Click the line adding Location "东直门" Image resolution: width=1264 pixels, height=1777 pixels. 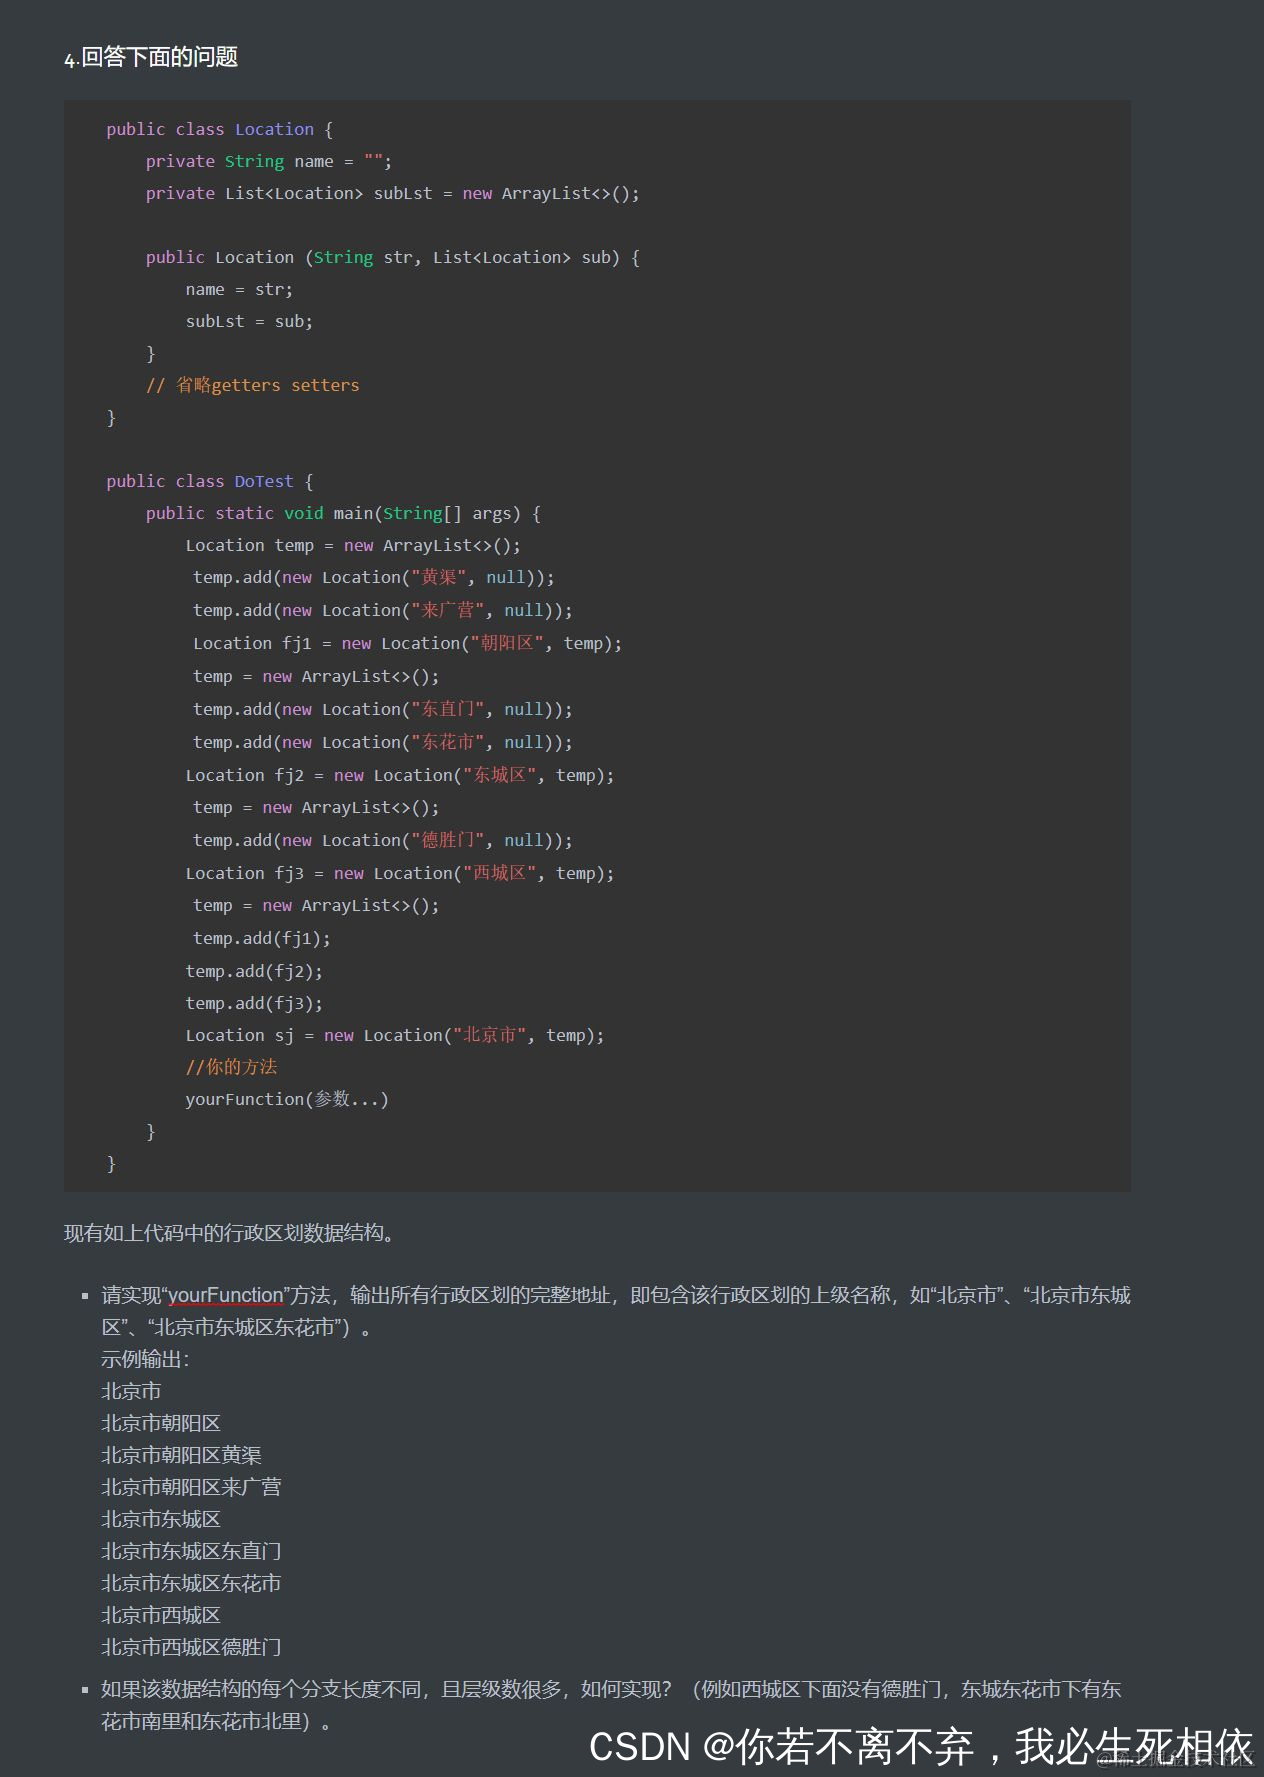point(382,709)
